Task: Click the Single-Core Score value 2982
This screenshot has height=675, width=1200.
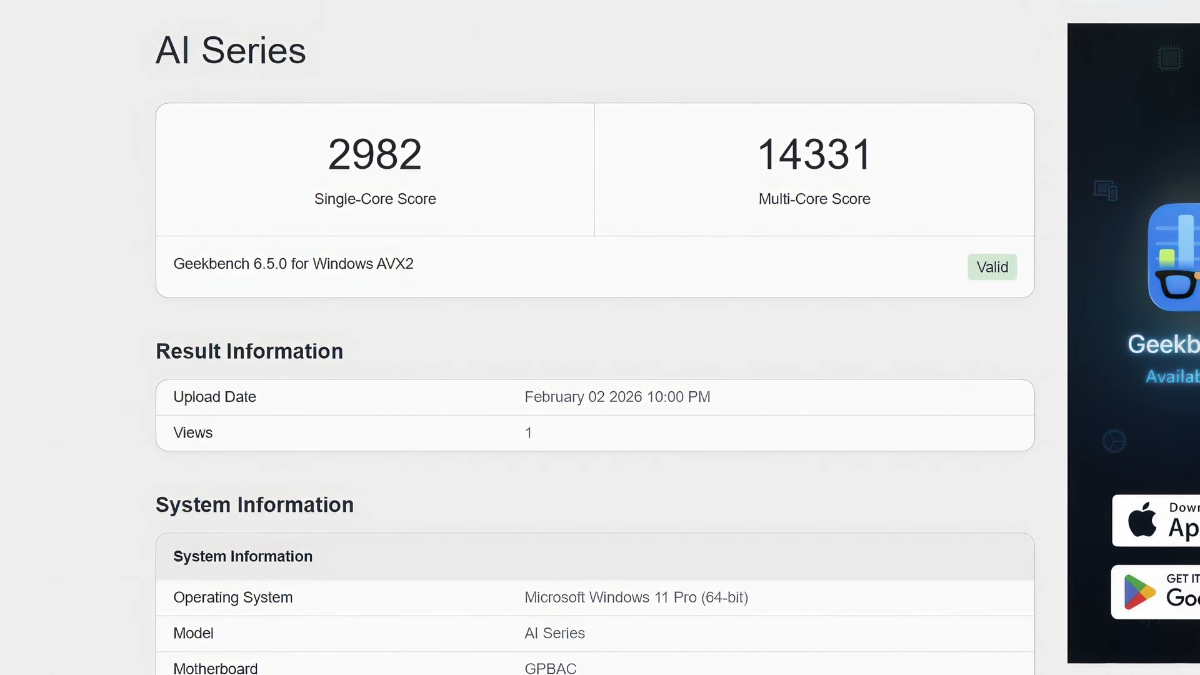Action: click(x=375, y=155)
